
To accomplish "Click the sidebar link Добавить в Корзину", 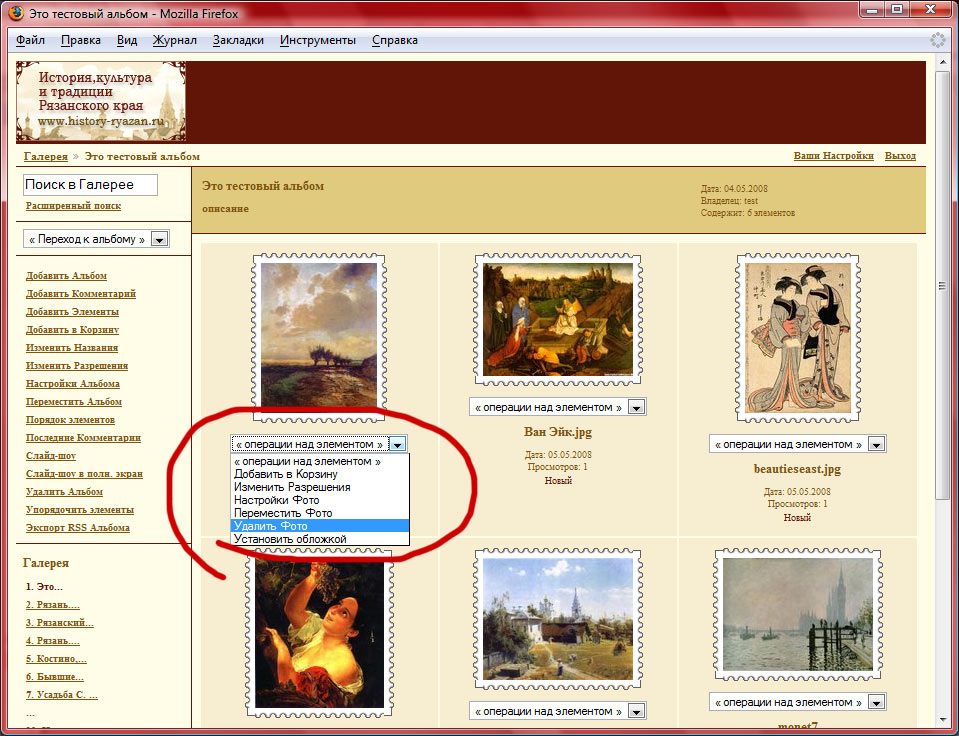I will pos(72,330).
